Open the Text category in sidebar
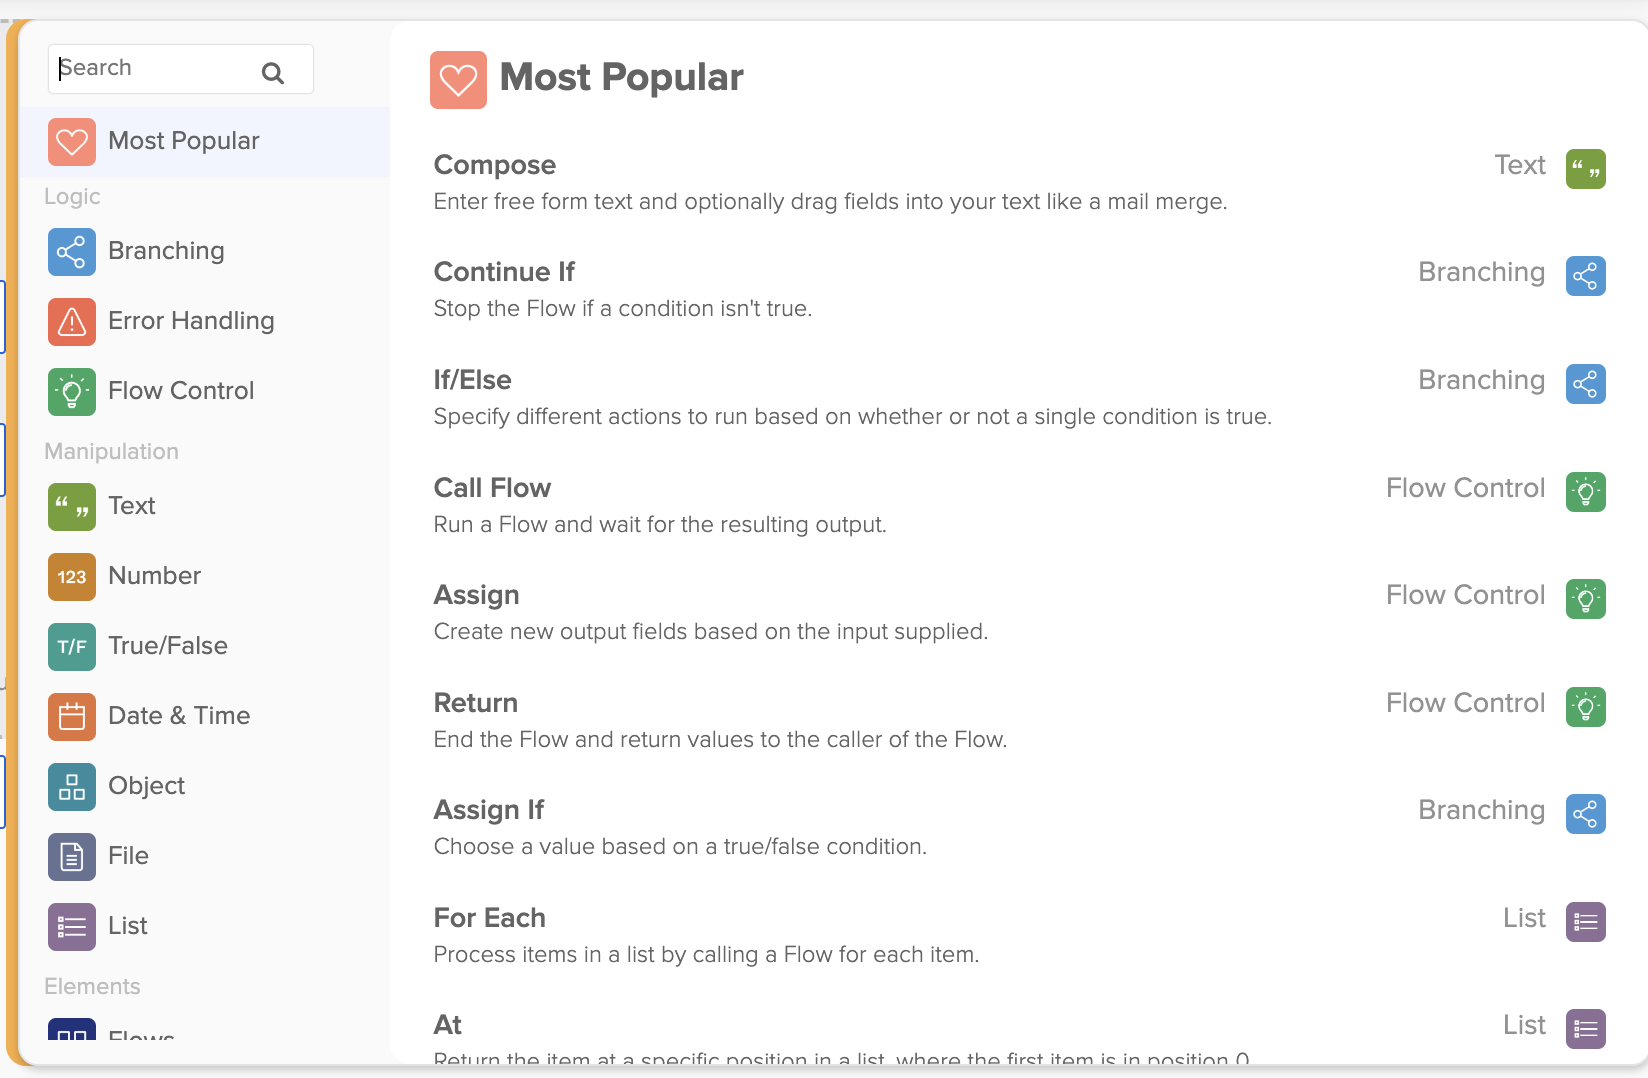Screen dimensions: 1648x1078 tap(132, 506)
